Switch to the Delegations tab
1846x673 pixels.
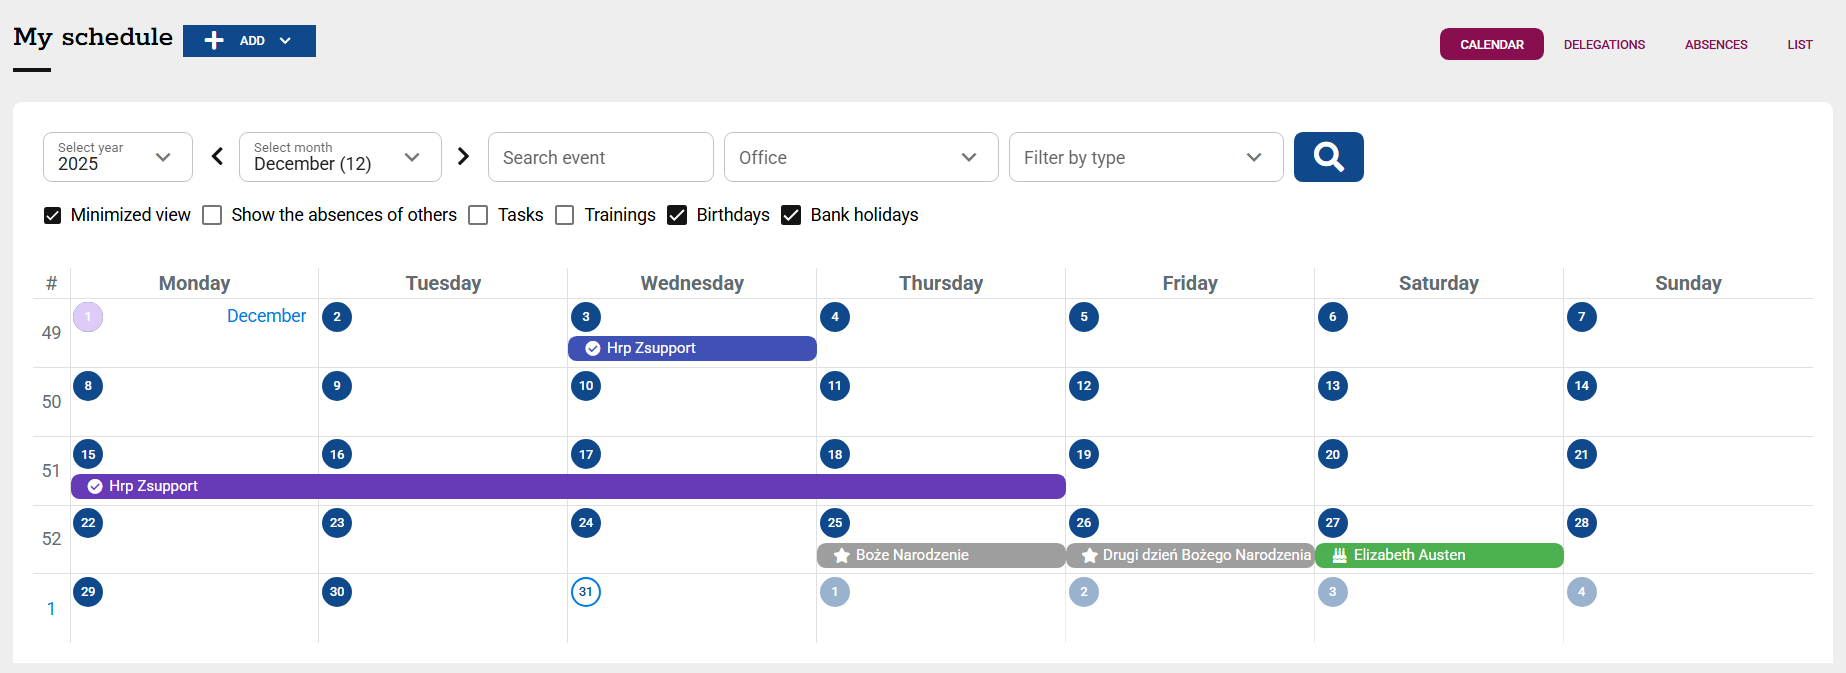[1604, 44]
